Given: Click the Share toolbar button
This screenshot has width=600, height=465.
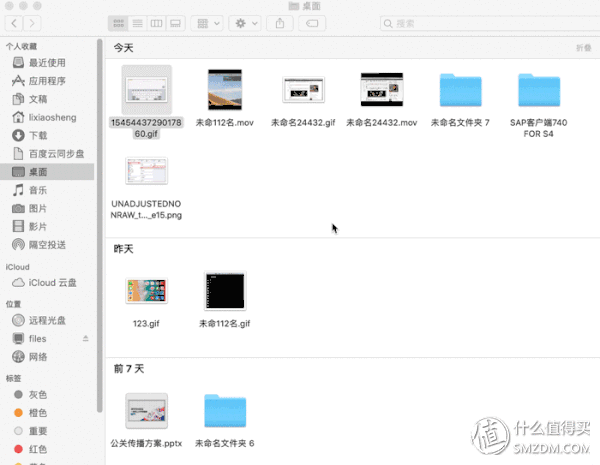Looking at the screenshot, I should tap(280, 23).
